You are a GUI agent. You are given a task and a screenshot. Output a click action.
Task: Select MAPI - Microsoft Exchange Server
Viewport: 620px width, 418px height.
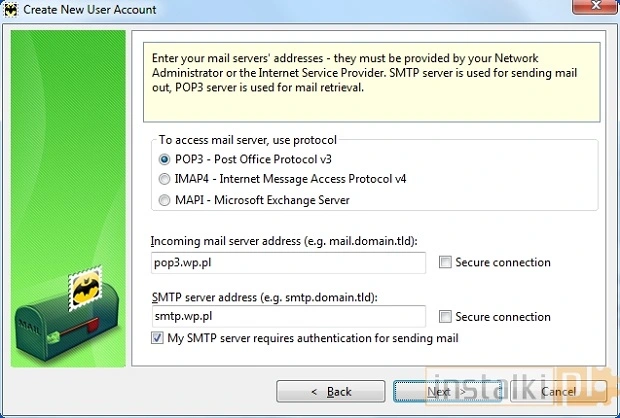(166, 200)
